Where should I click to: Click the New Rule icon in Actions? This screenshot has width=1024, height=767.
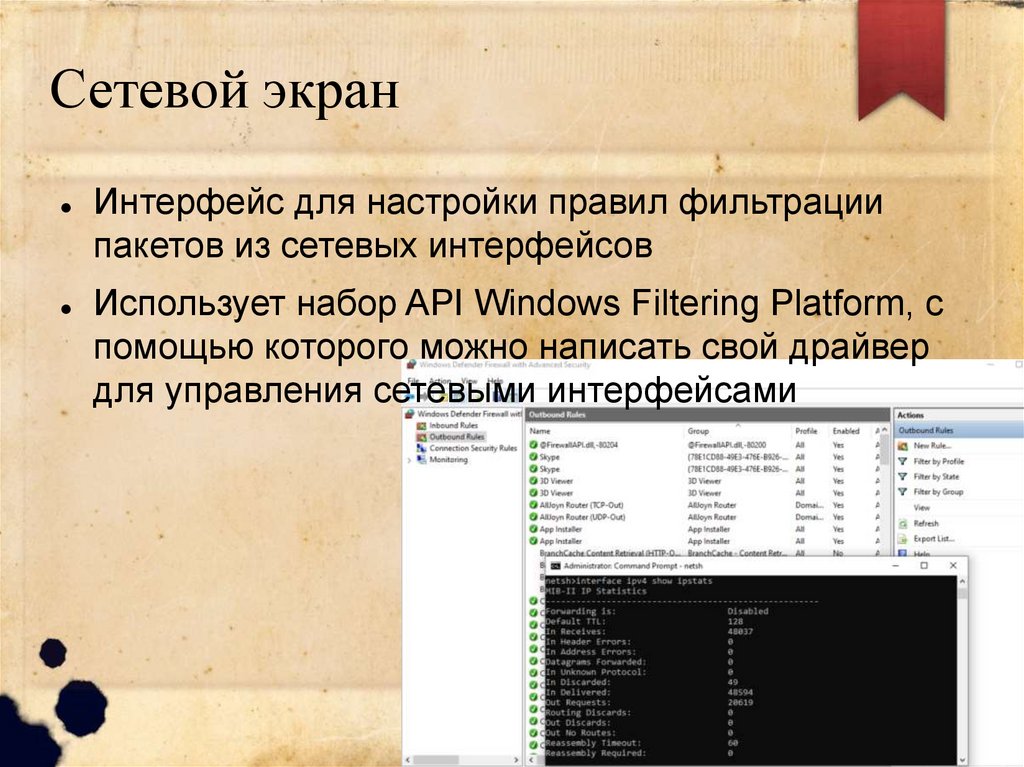pos(903,446)
